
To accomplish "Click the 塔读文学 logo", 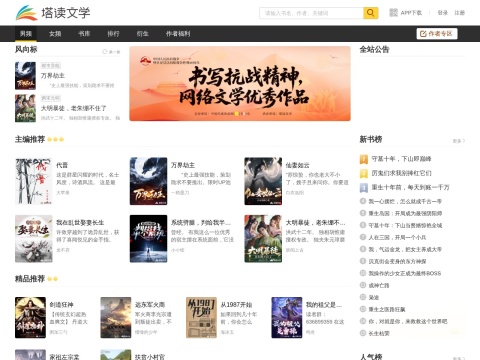I will (x=53, y=13).
